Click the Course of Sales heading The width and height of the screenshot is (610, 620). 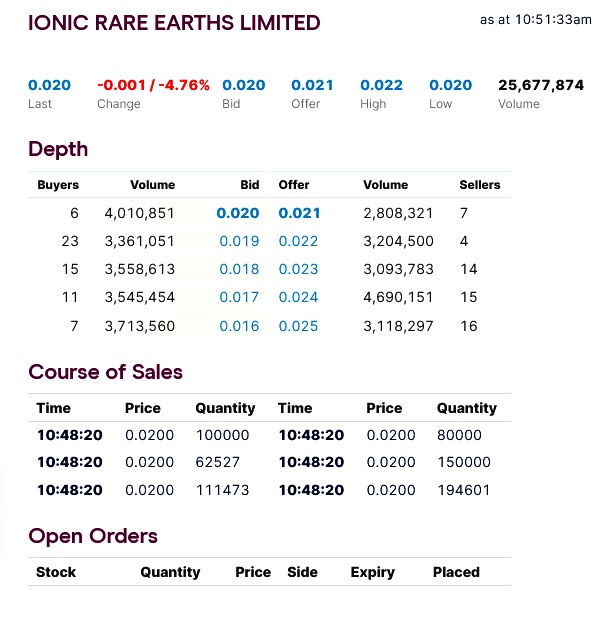click(106, 372)
